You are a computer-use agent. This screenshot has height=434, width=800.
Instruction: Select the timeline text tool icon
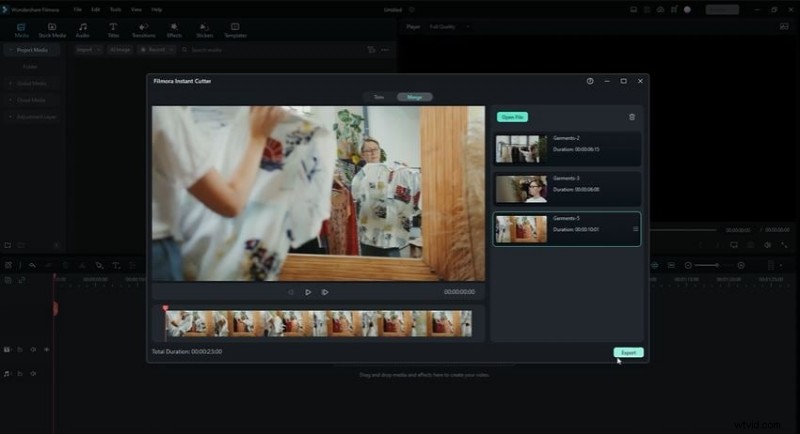tap(116, 265)
